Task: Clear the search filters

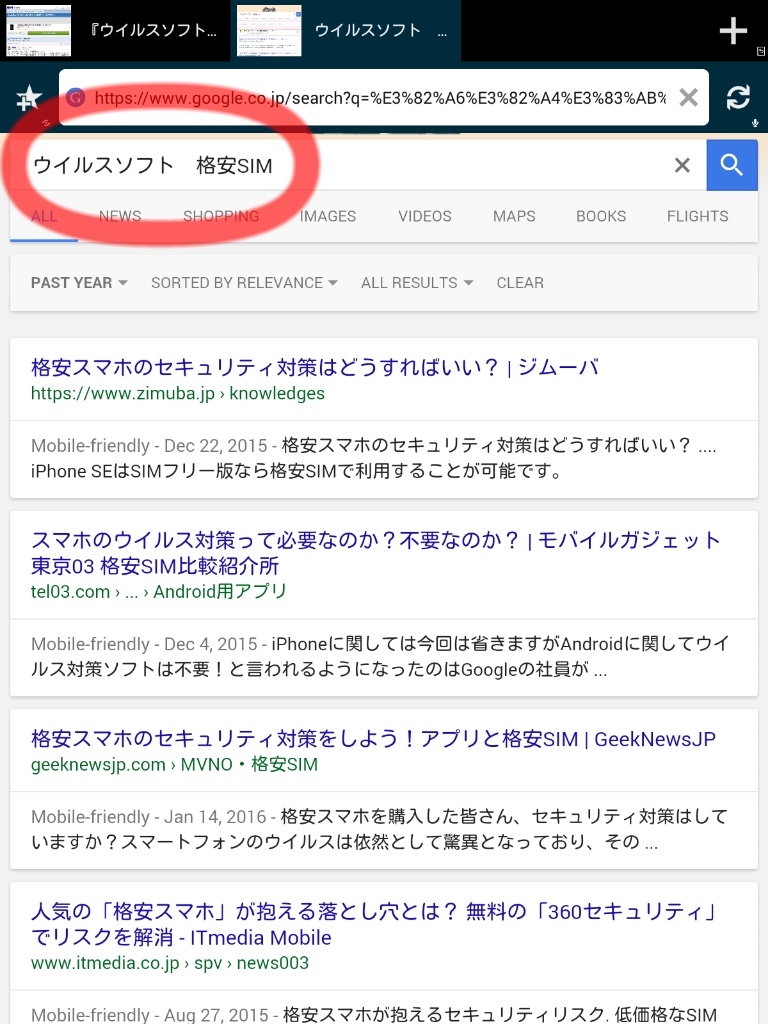Action: pos(520,283)
